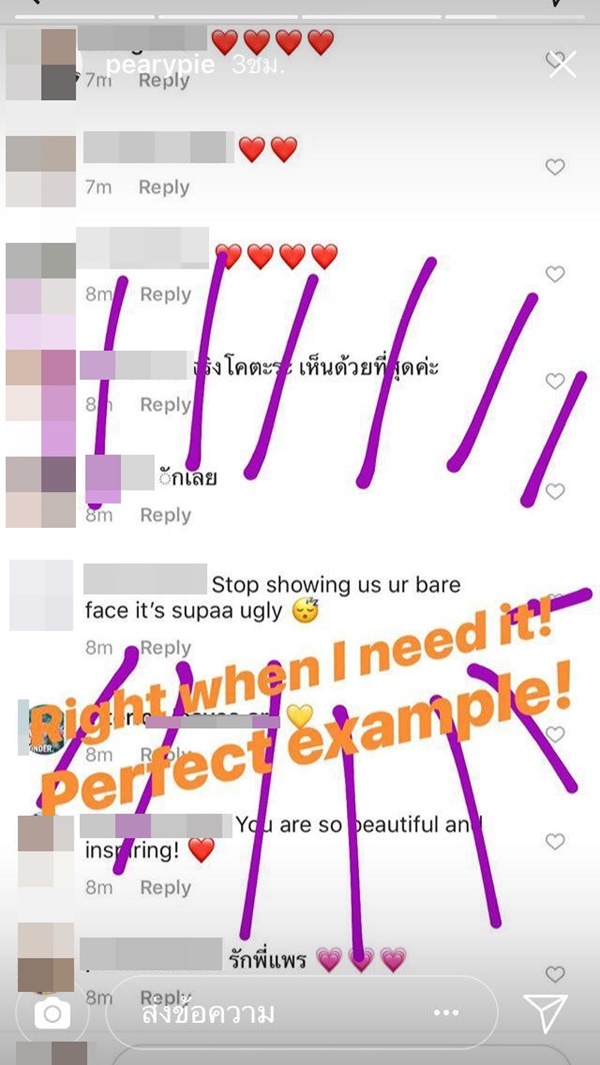Reply to the 'supaa ugly' comment
The width and height of the screenshot is (600, 1065).
tap(164, 648)
